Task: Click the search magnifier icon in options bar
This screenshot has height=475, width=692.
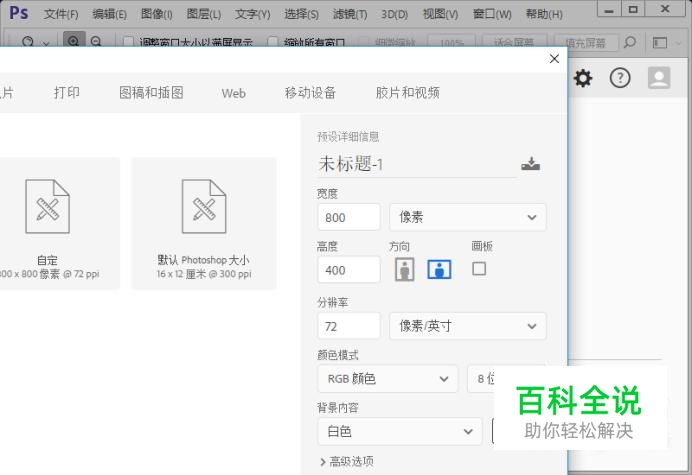Action: pyautogui.click(x=630, y=42)
